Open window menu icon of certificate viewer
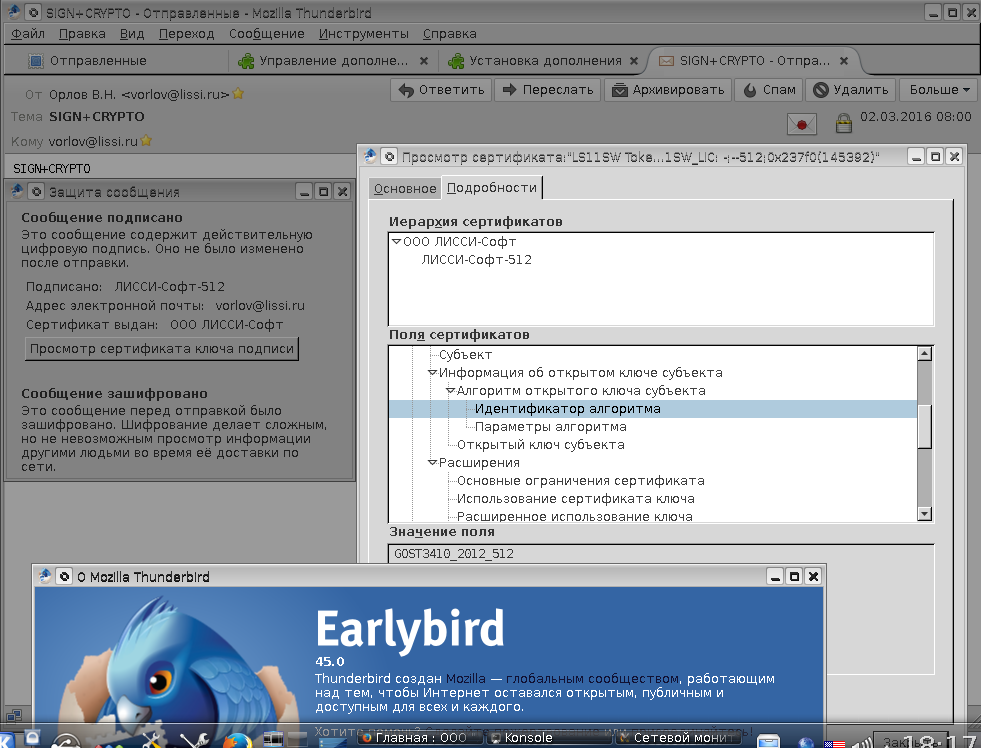The image size is (981, 748). pos(370,156)
